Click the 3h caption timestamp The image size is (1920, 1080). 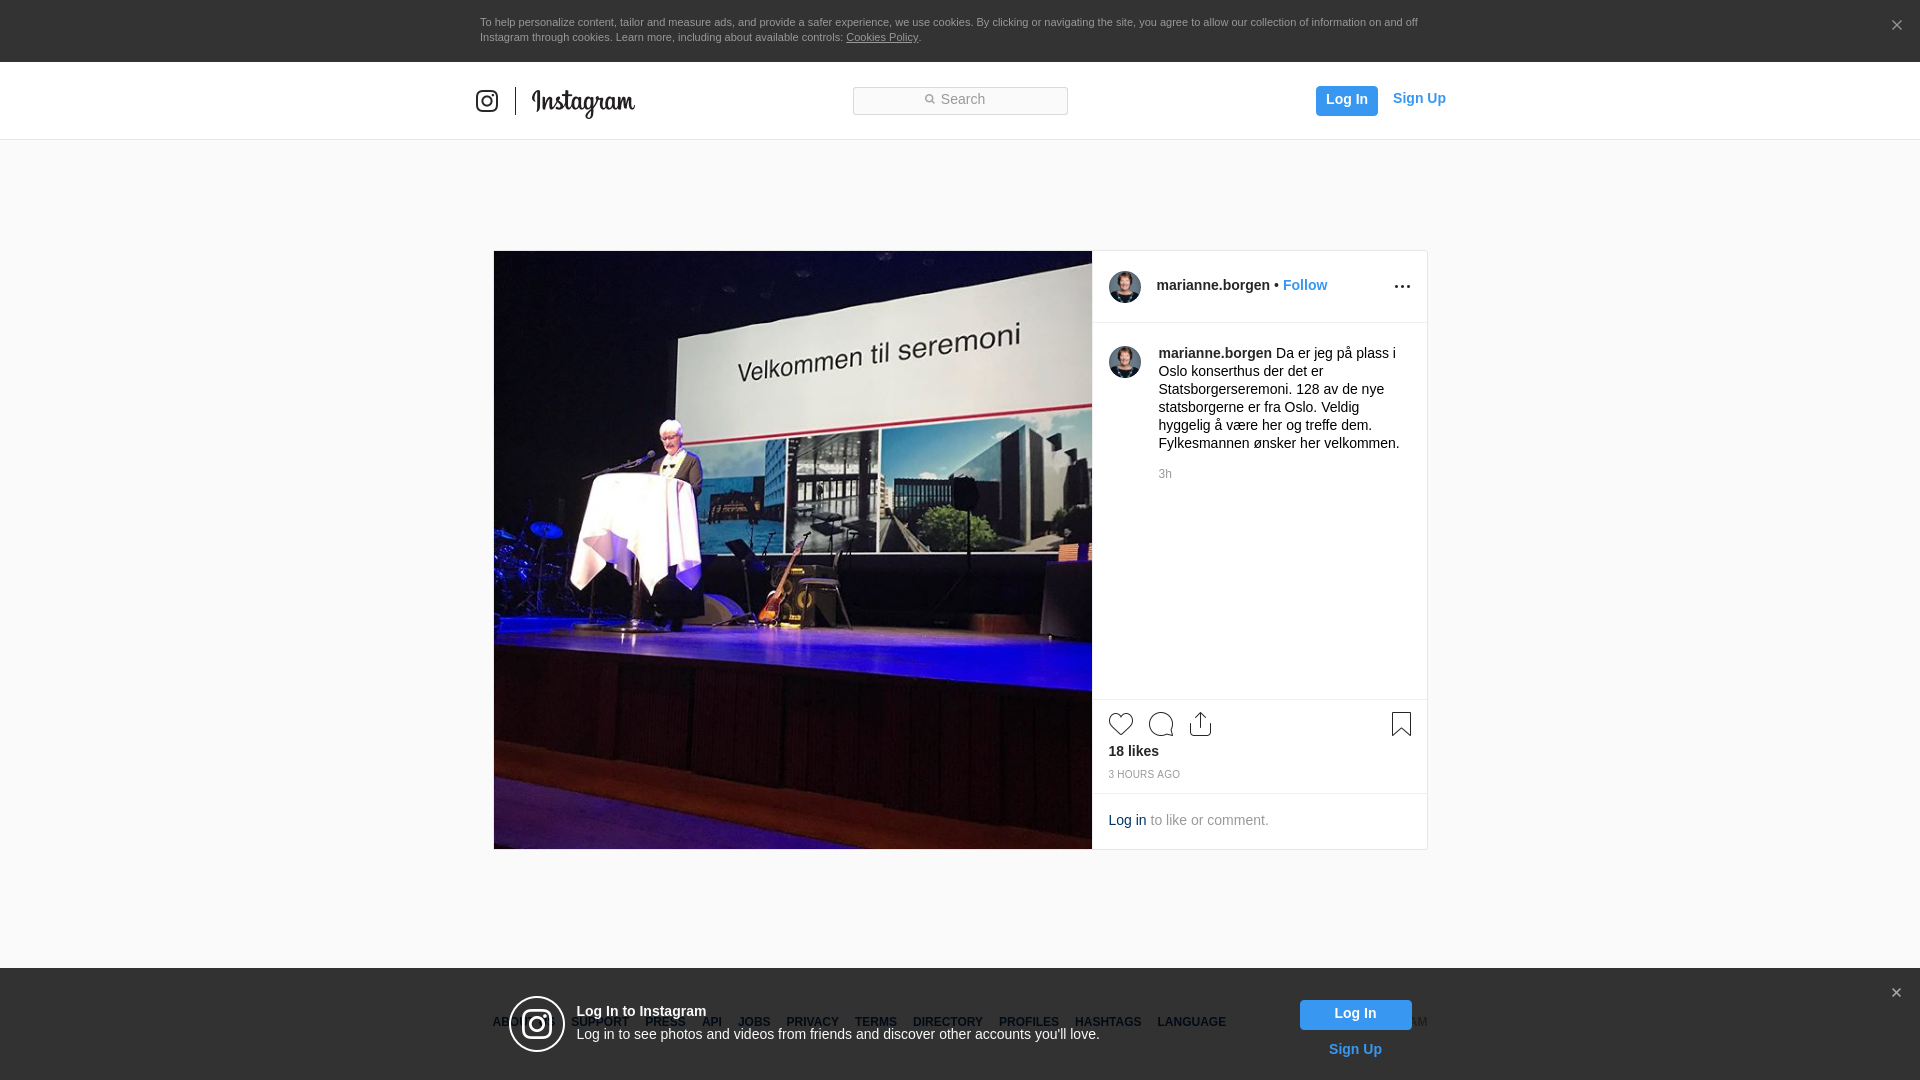1165,474
